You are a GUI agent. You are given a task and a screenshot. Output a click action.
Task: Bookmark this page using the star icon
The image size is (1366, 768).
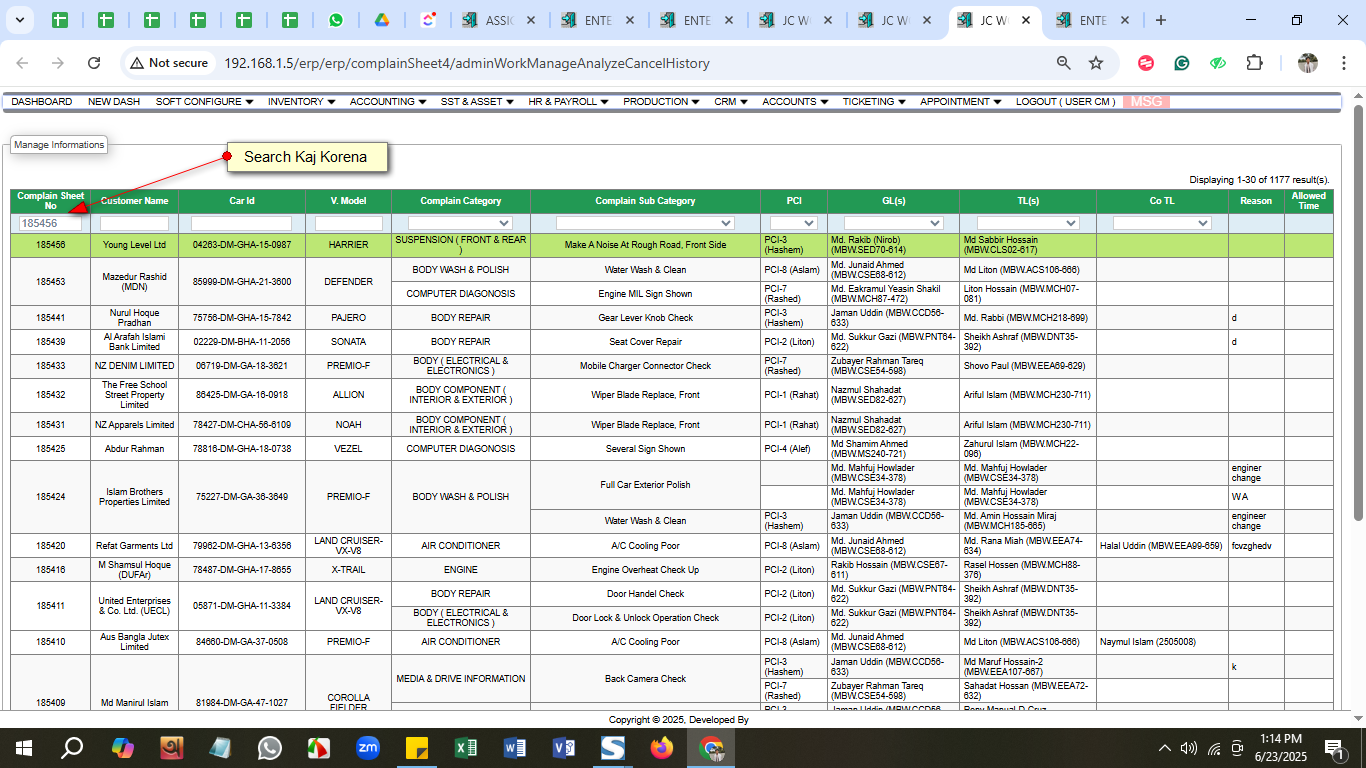click(x=1096, y=63)
